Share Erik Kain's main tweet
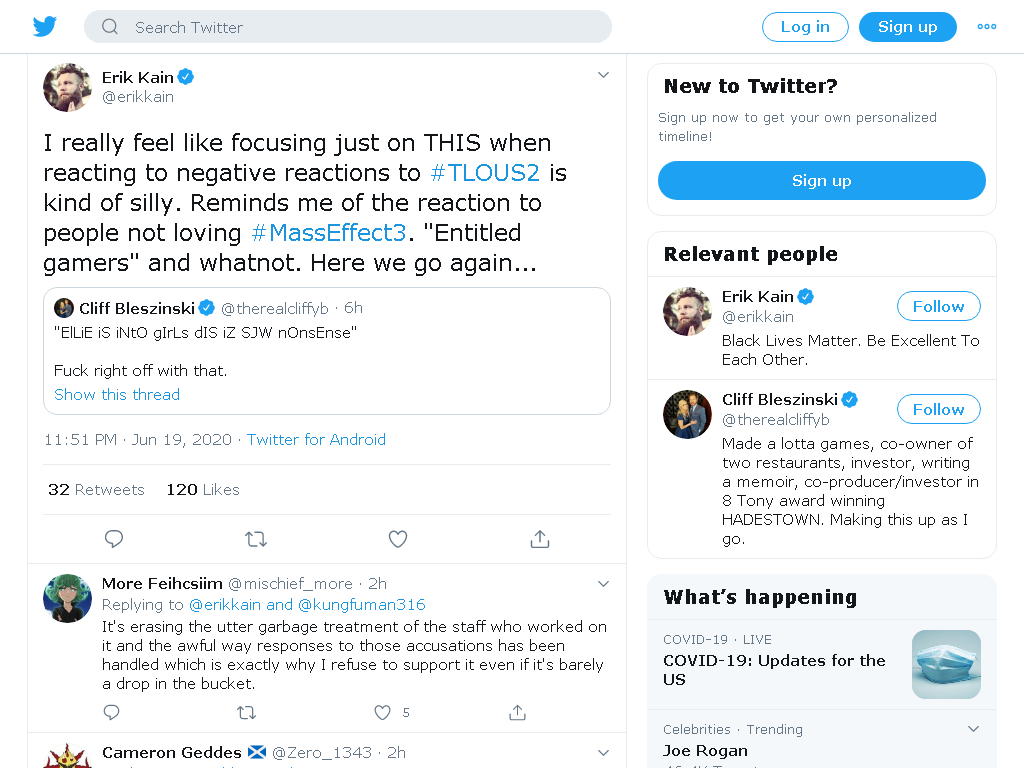This screenshot has height=768, width=1024. [x=540, y=539]
